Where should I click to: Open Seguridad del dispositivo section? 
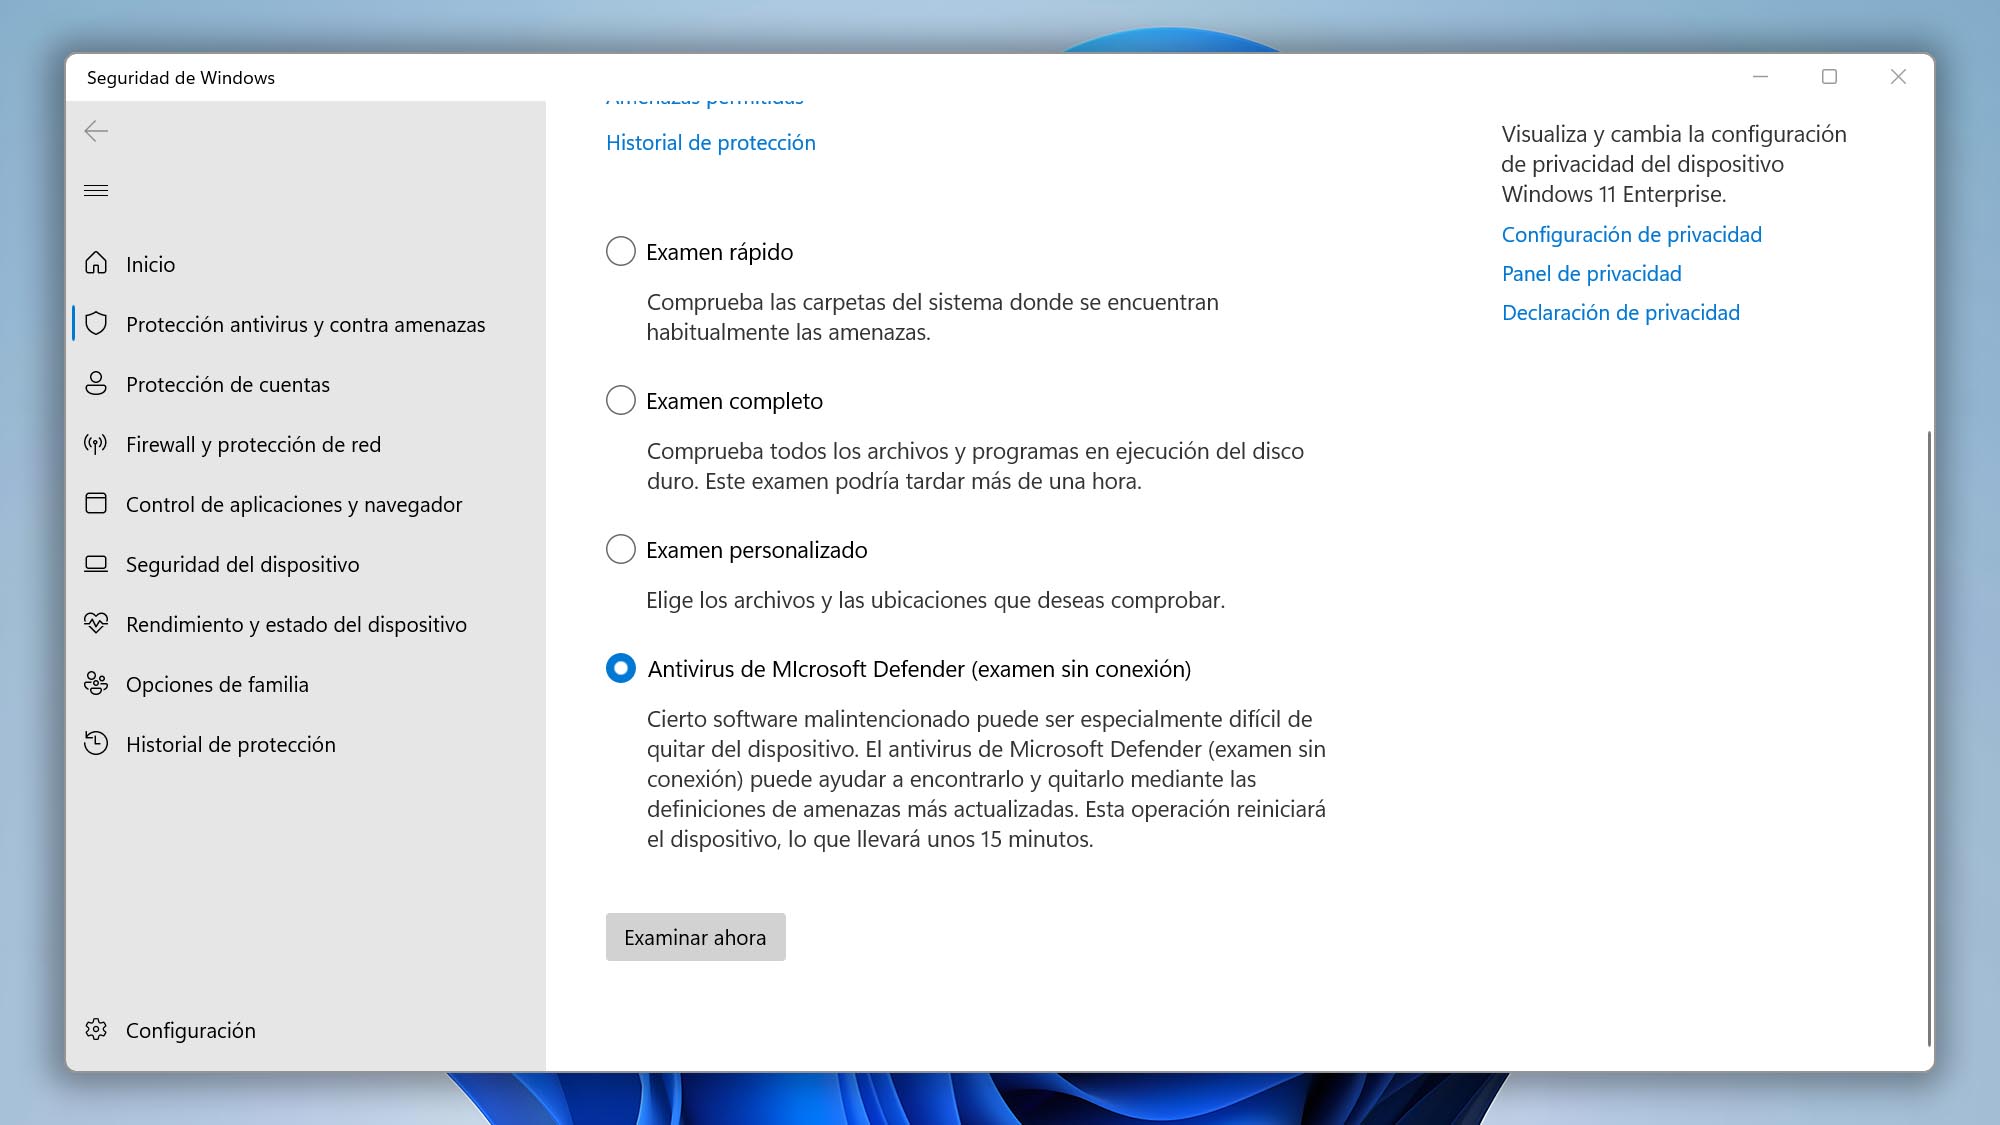pos(306,564)
